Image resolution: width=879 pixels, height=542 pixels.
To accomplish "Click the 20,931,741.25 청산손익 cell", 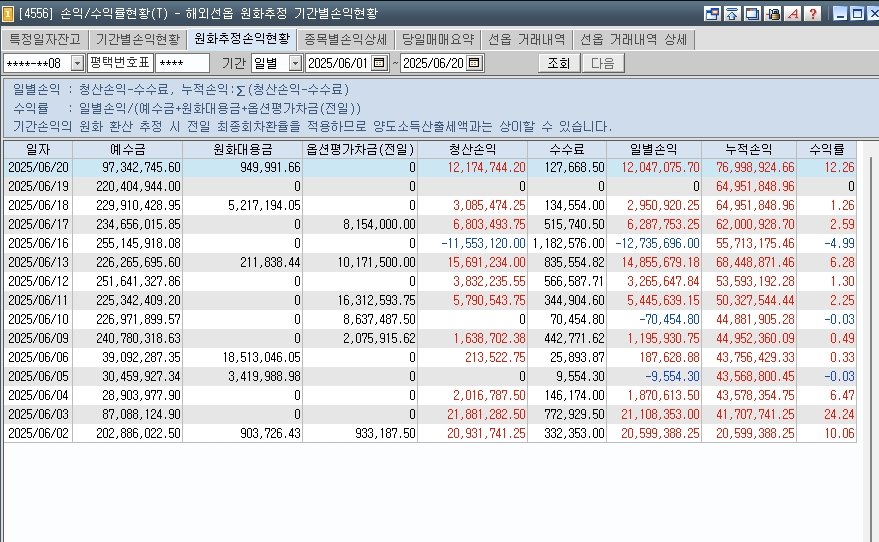I will coord(473,434).
